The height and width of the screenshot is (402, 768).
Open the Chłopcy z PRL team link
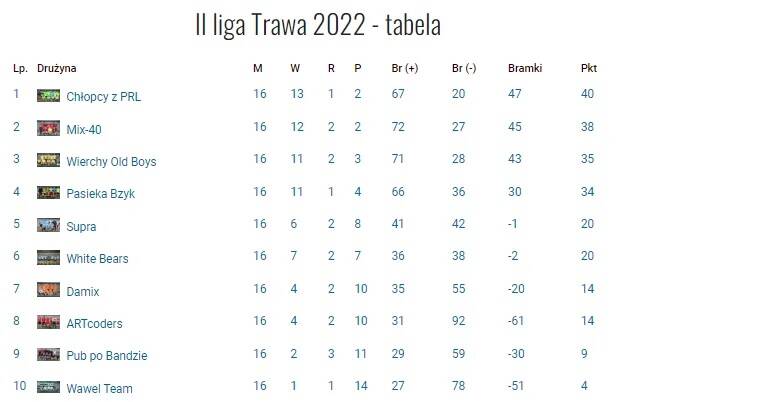coord(103,96)
